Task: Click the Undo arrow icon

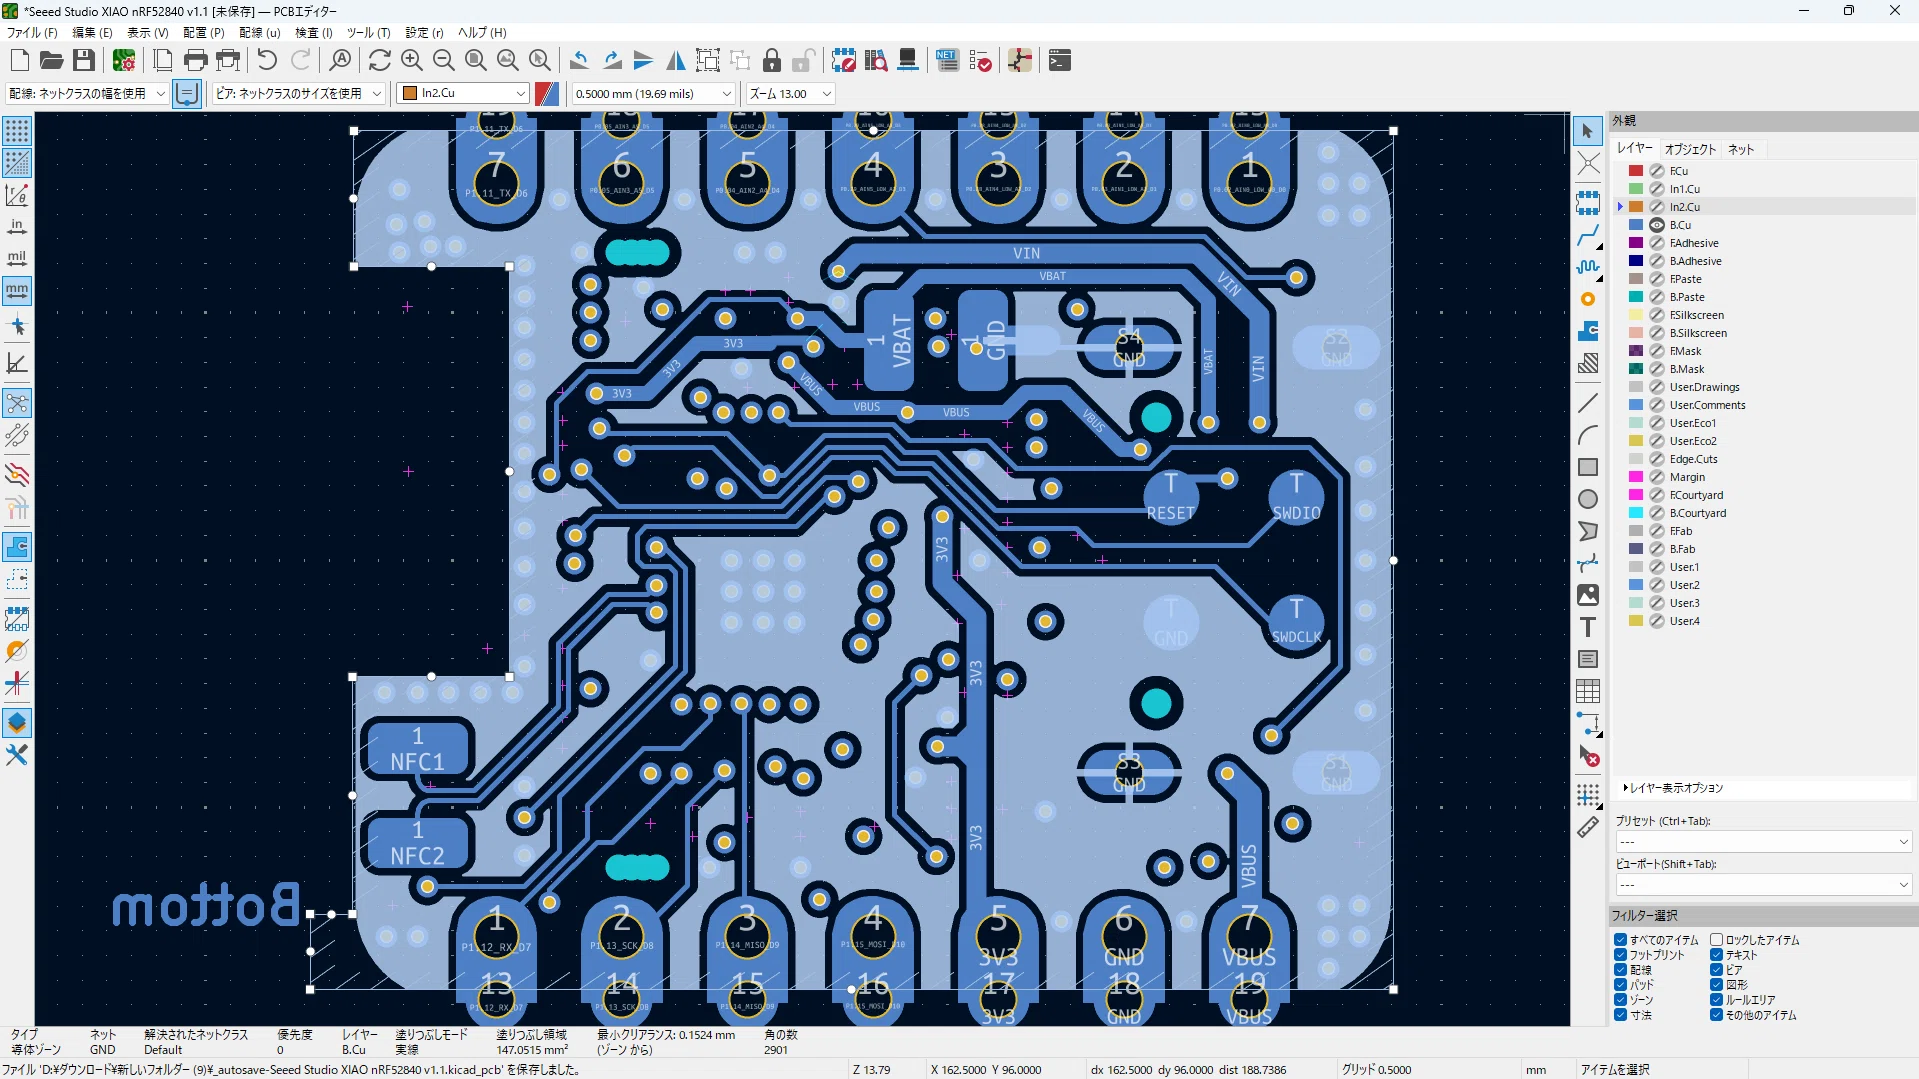Action: tap(267, 61)
